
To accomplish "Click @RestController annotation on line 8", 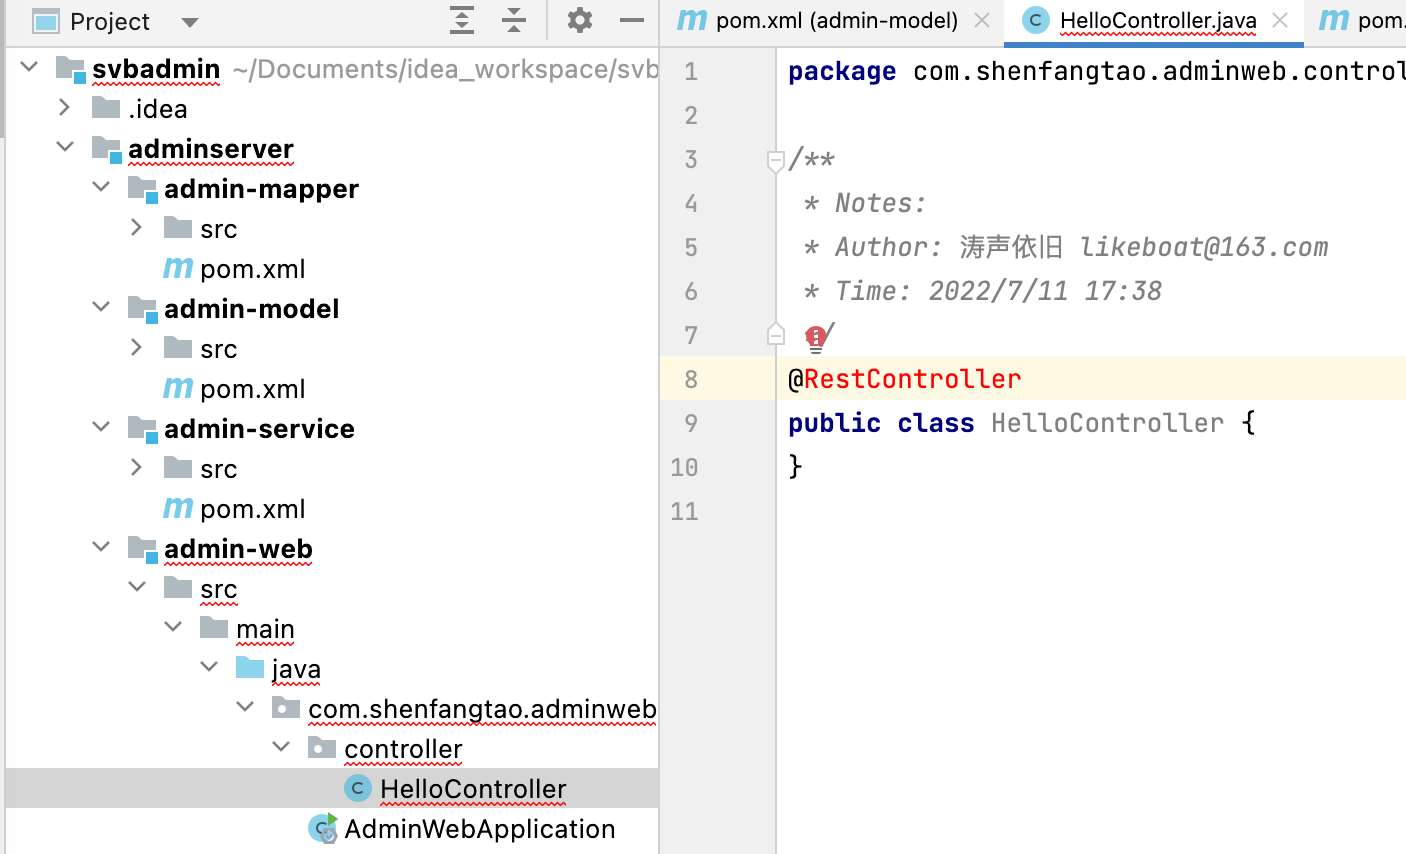I will click(905, 379).
